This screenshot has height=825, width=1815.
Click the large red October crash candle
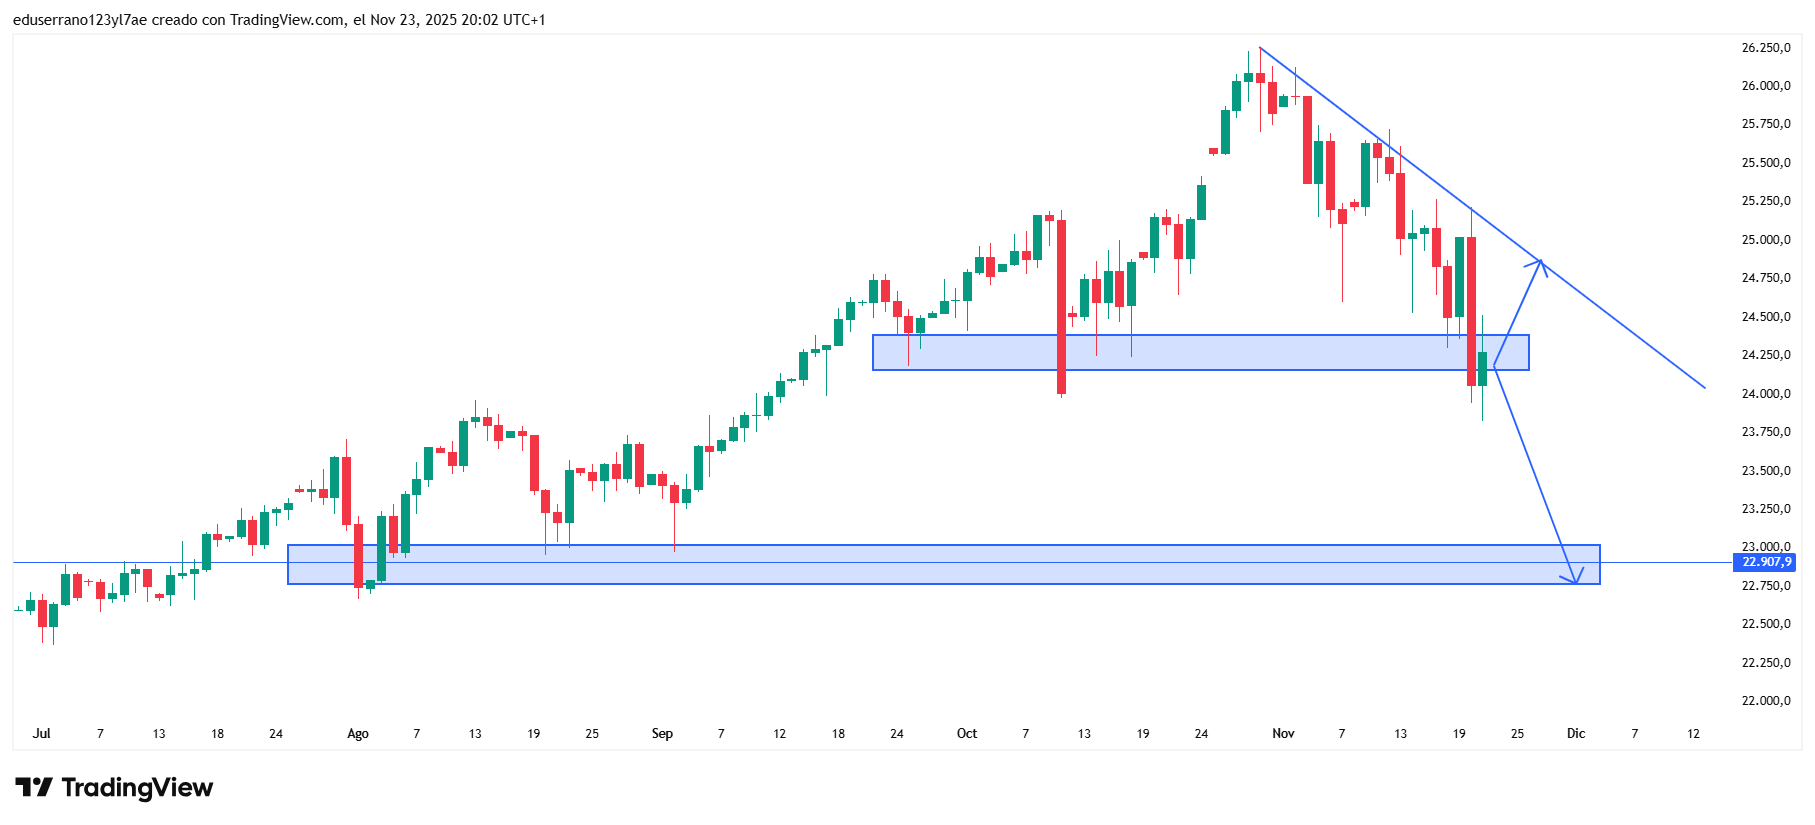tap(1061, 305)
